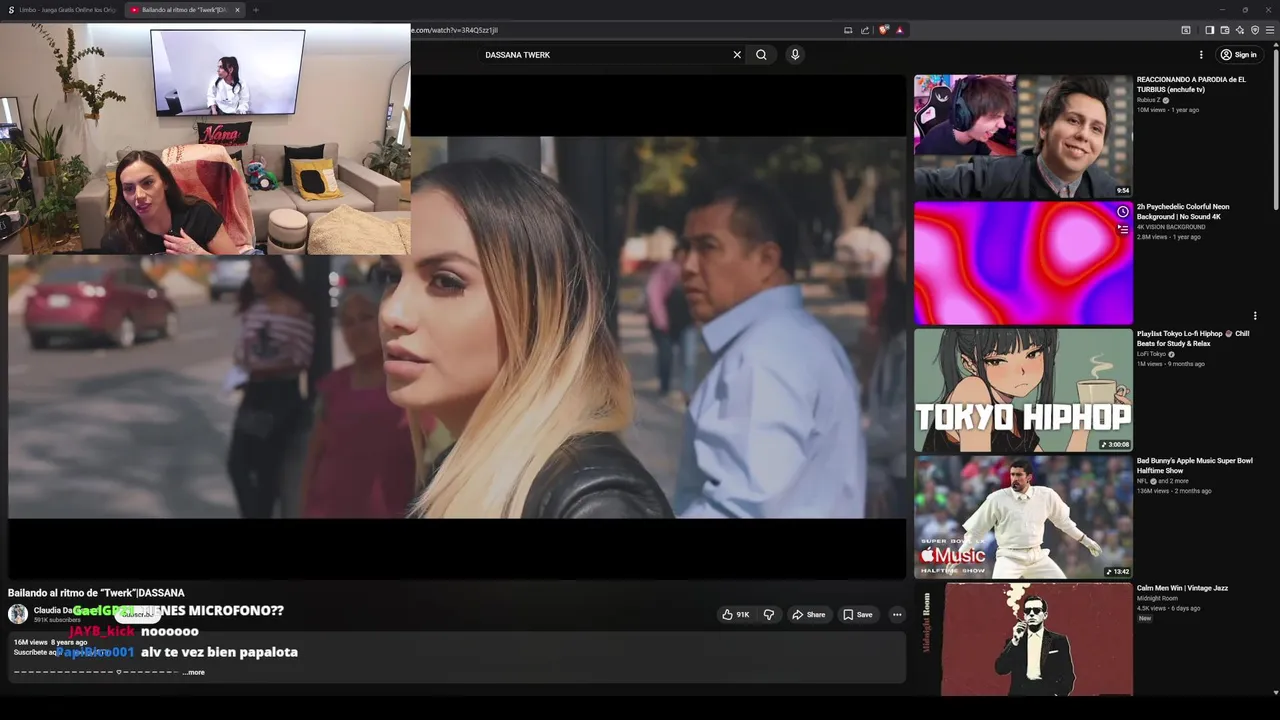
Task: Open Leo AI sparkle icon
Action: click(x=1240, y=30)
